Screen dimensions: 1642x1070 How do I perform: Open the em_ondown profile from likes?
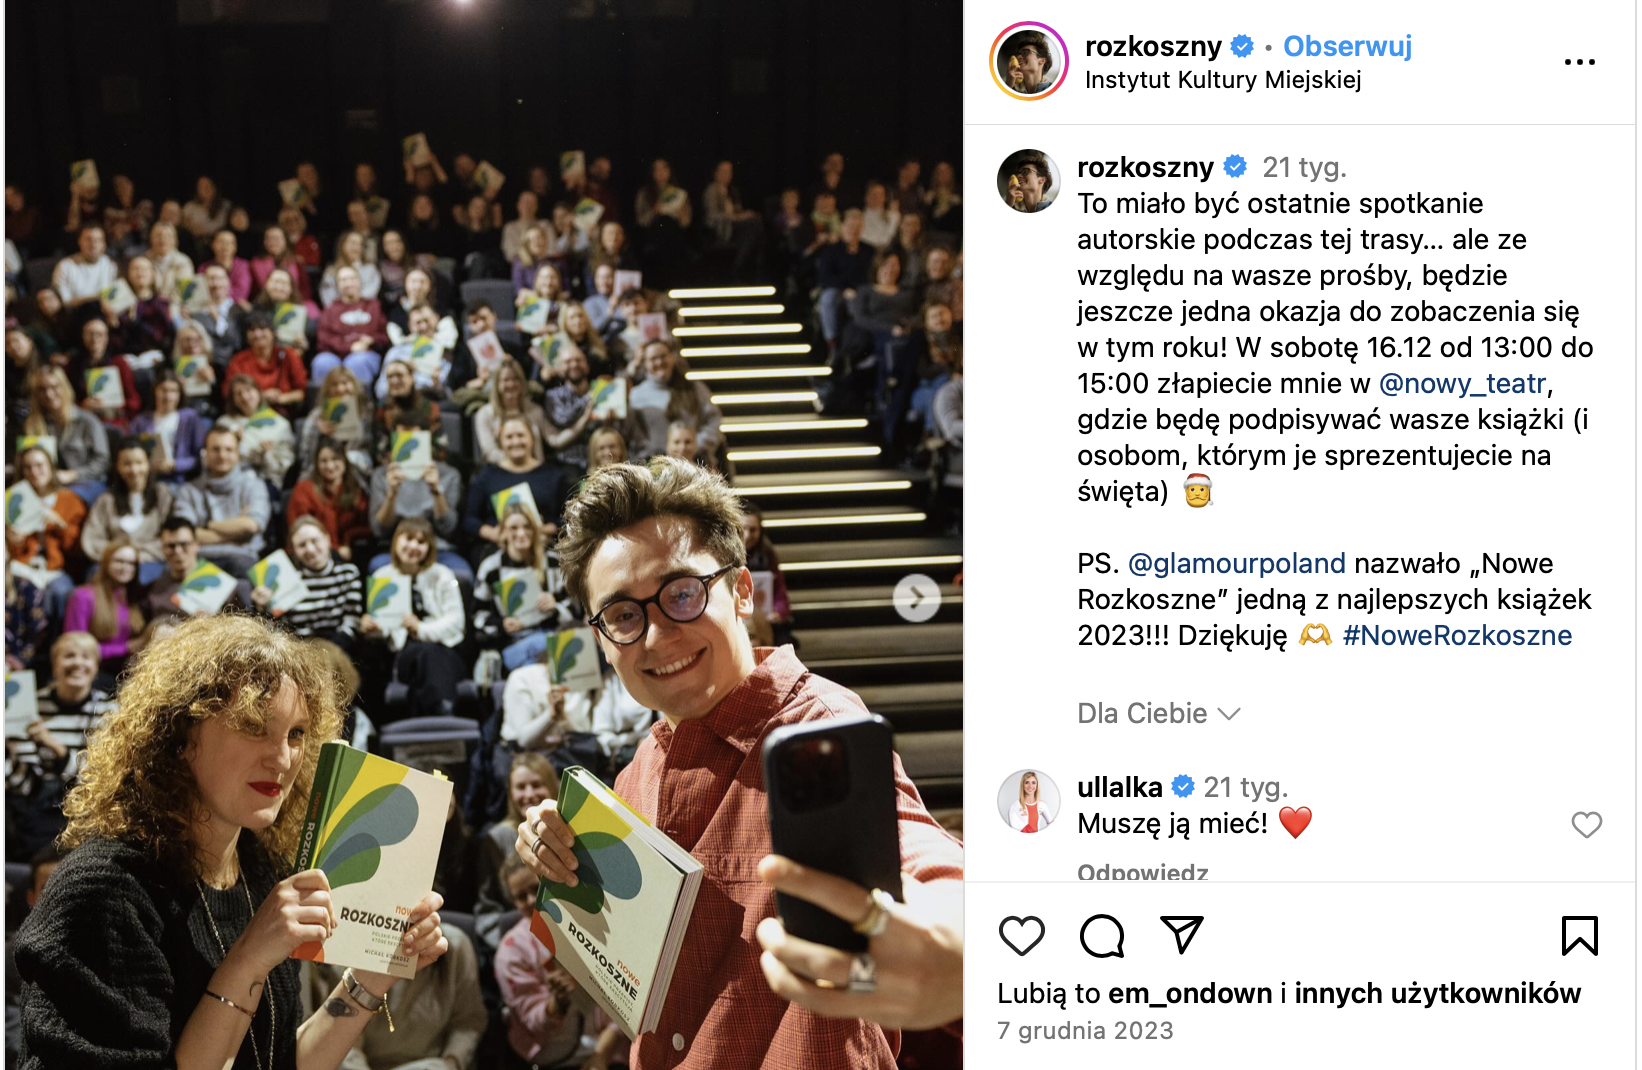point(1190,993)
